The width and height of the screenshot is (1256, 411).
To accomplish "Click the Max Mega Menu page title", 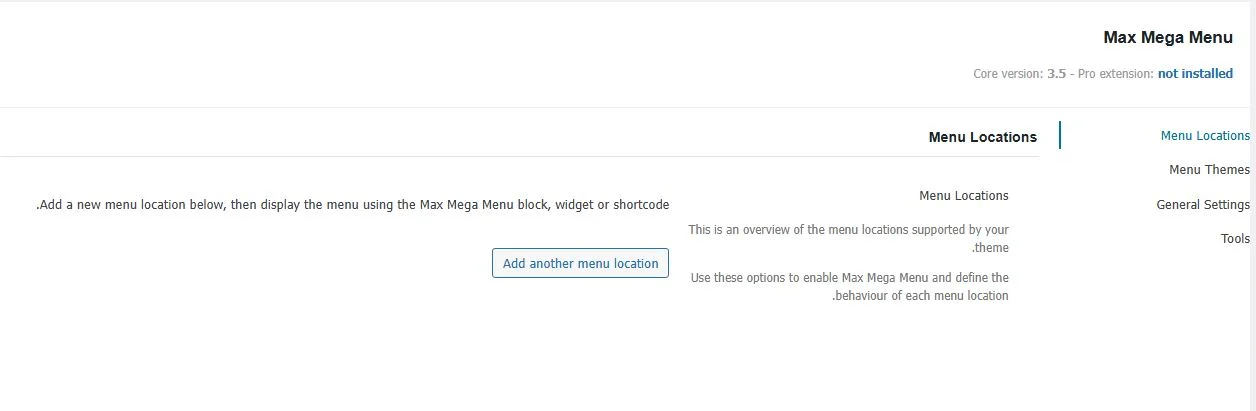I will (1167, 38).
